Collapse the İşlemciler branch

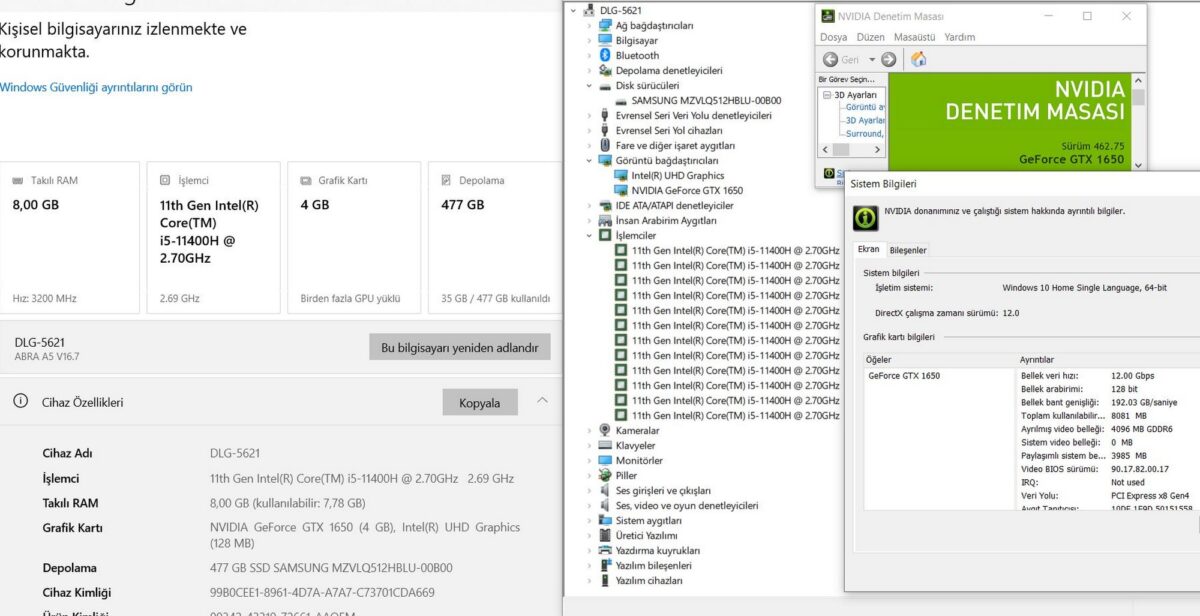[x=589, y=235]
